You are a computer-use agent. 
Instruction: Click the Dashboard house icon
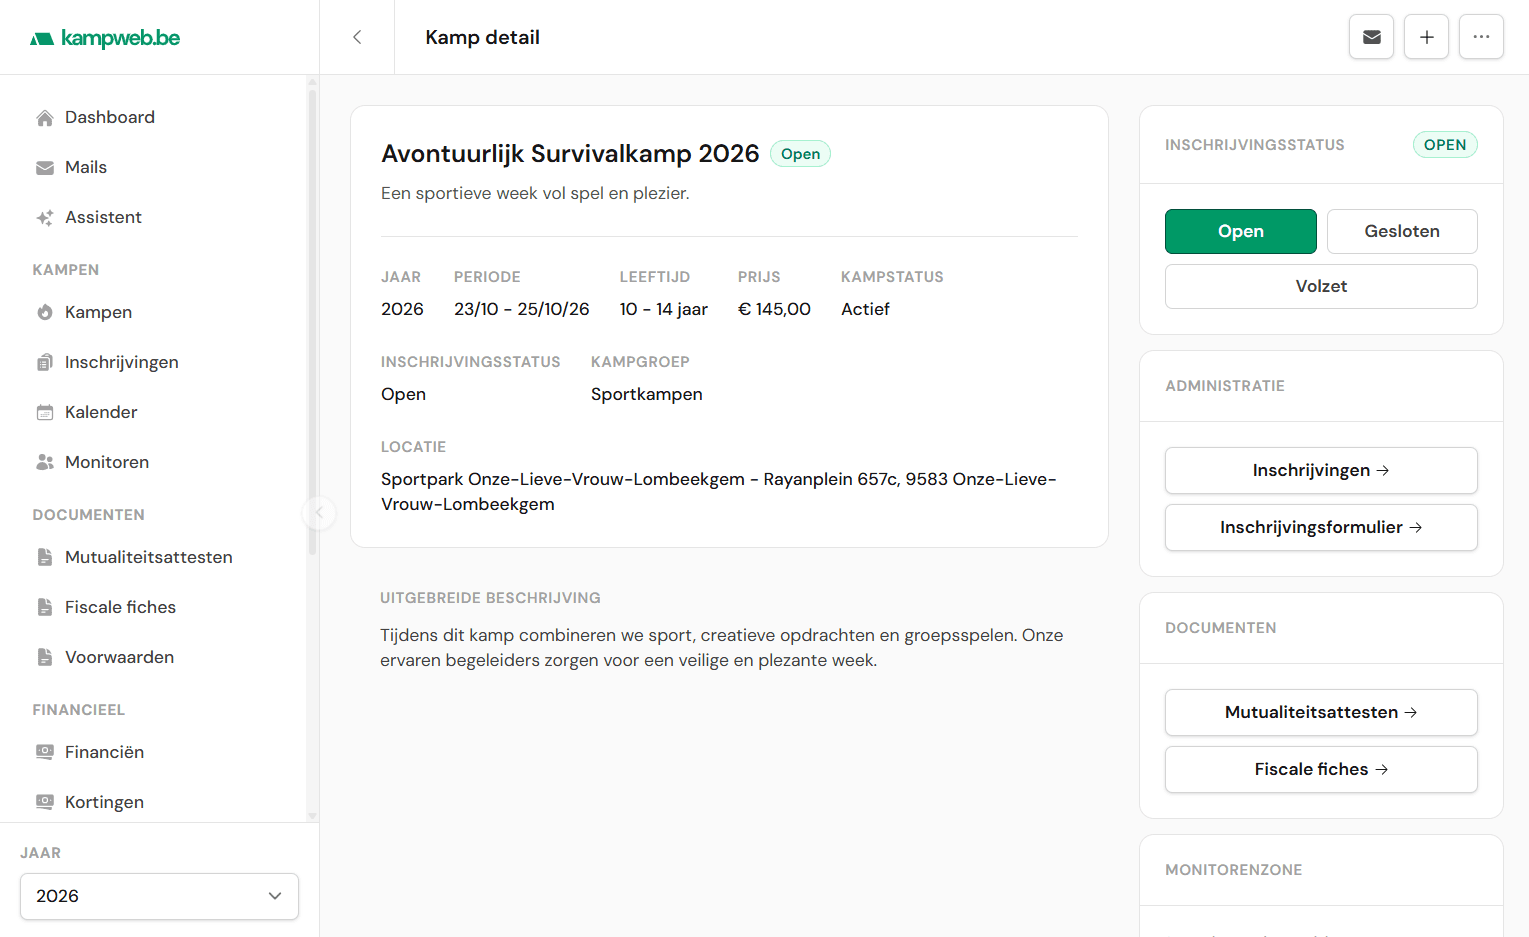(45, 118)
